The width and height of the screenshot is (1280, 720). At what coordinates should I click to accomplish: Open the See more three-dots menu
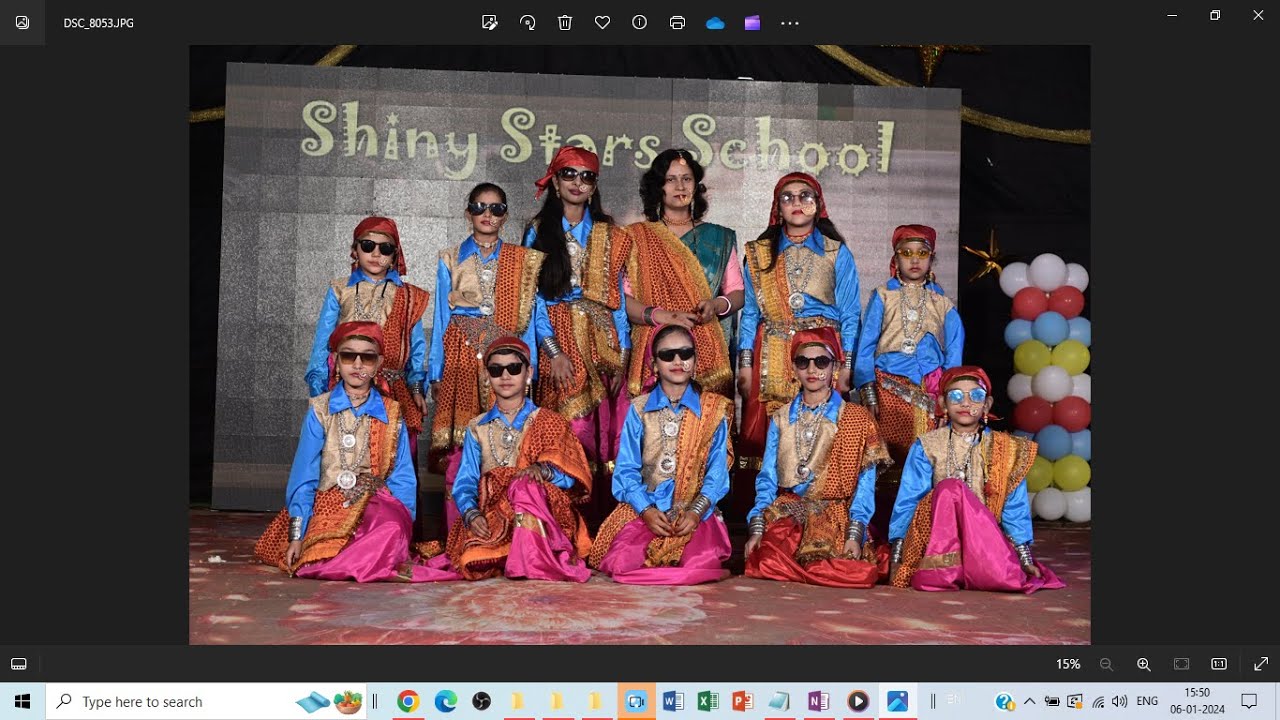790,22
